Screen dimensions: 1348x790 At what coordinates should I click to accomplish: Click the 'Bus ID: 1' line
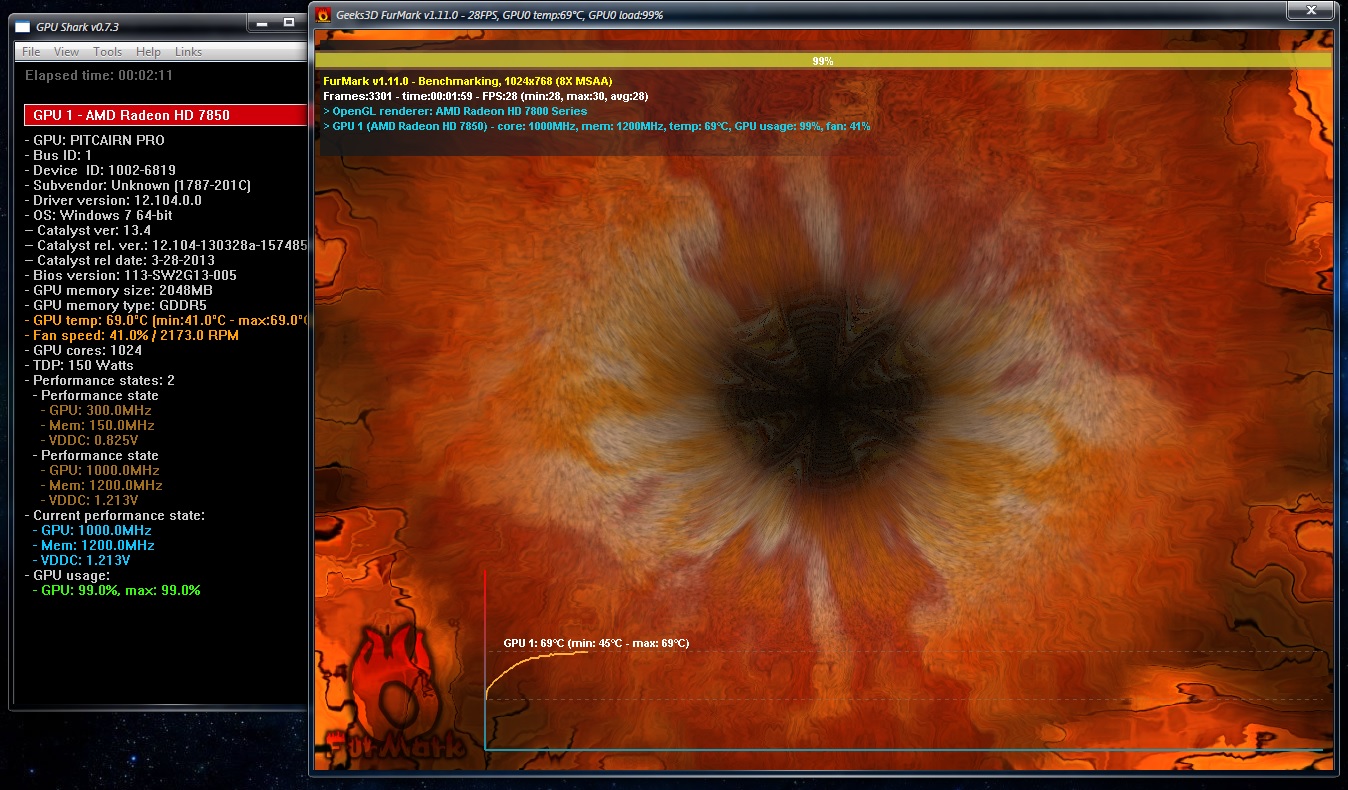58,155
